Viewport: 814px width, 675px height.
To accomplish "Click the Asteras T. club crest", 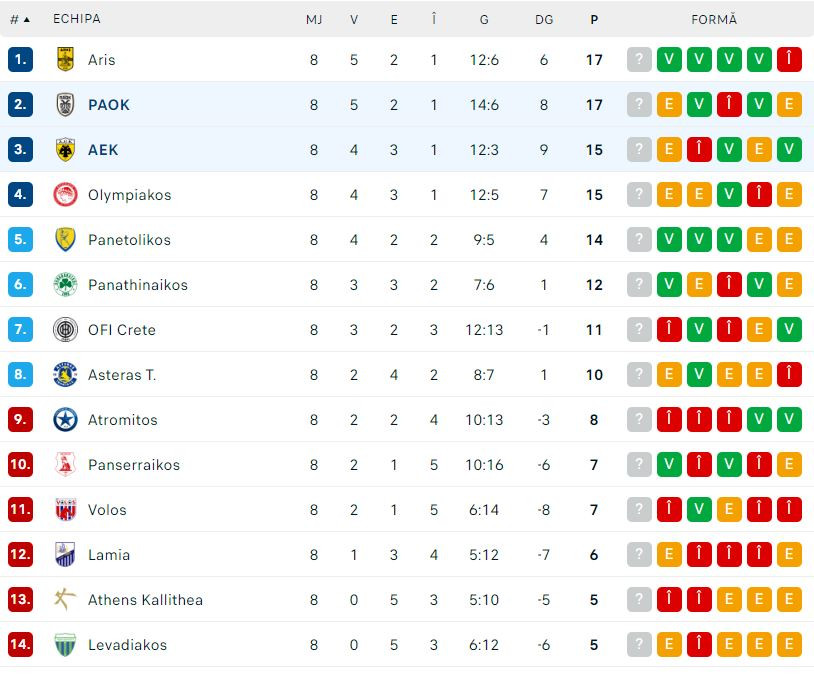I will pos(66,375).
